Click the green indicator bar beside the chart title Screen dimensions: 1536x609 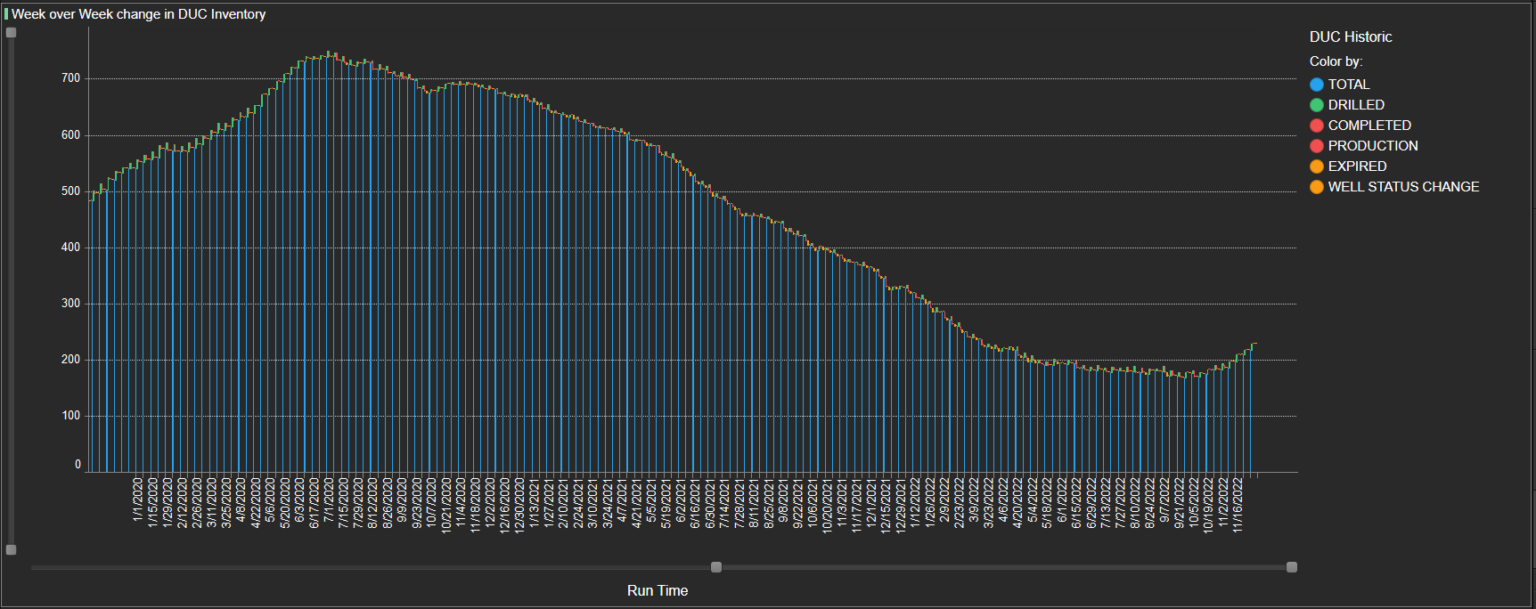6,14
